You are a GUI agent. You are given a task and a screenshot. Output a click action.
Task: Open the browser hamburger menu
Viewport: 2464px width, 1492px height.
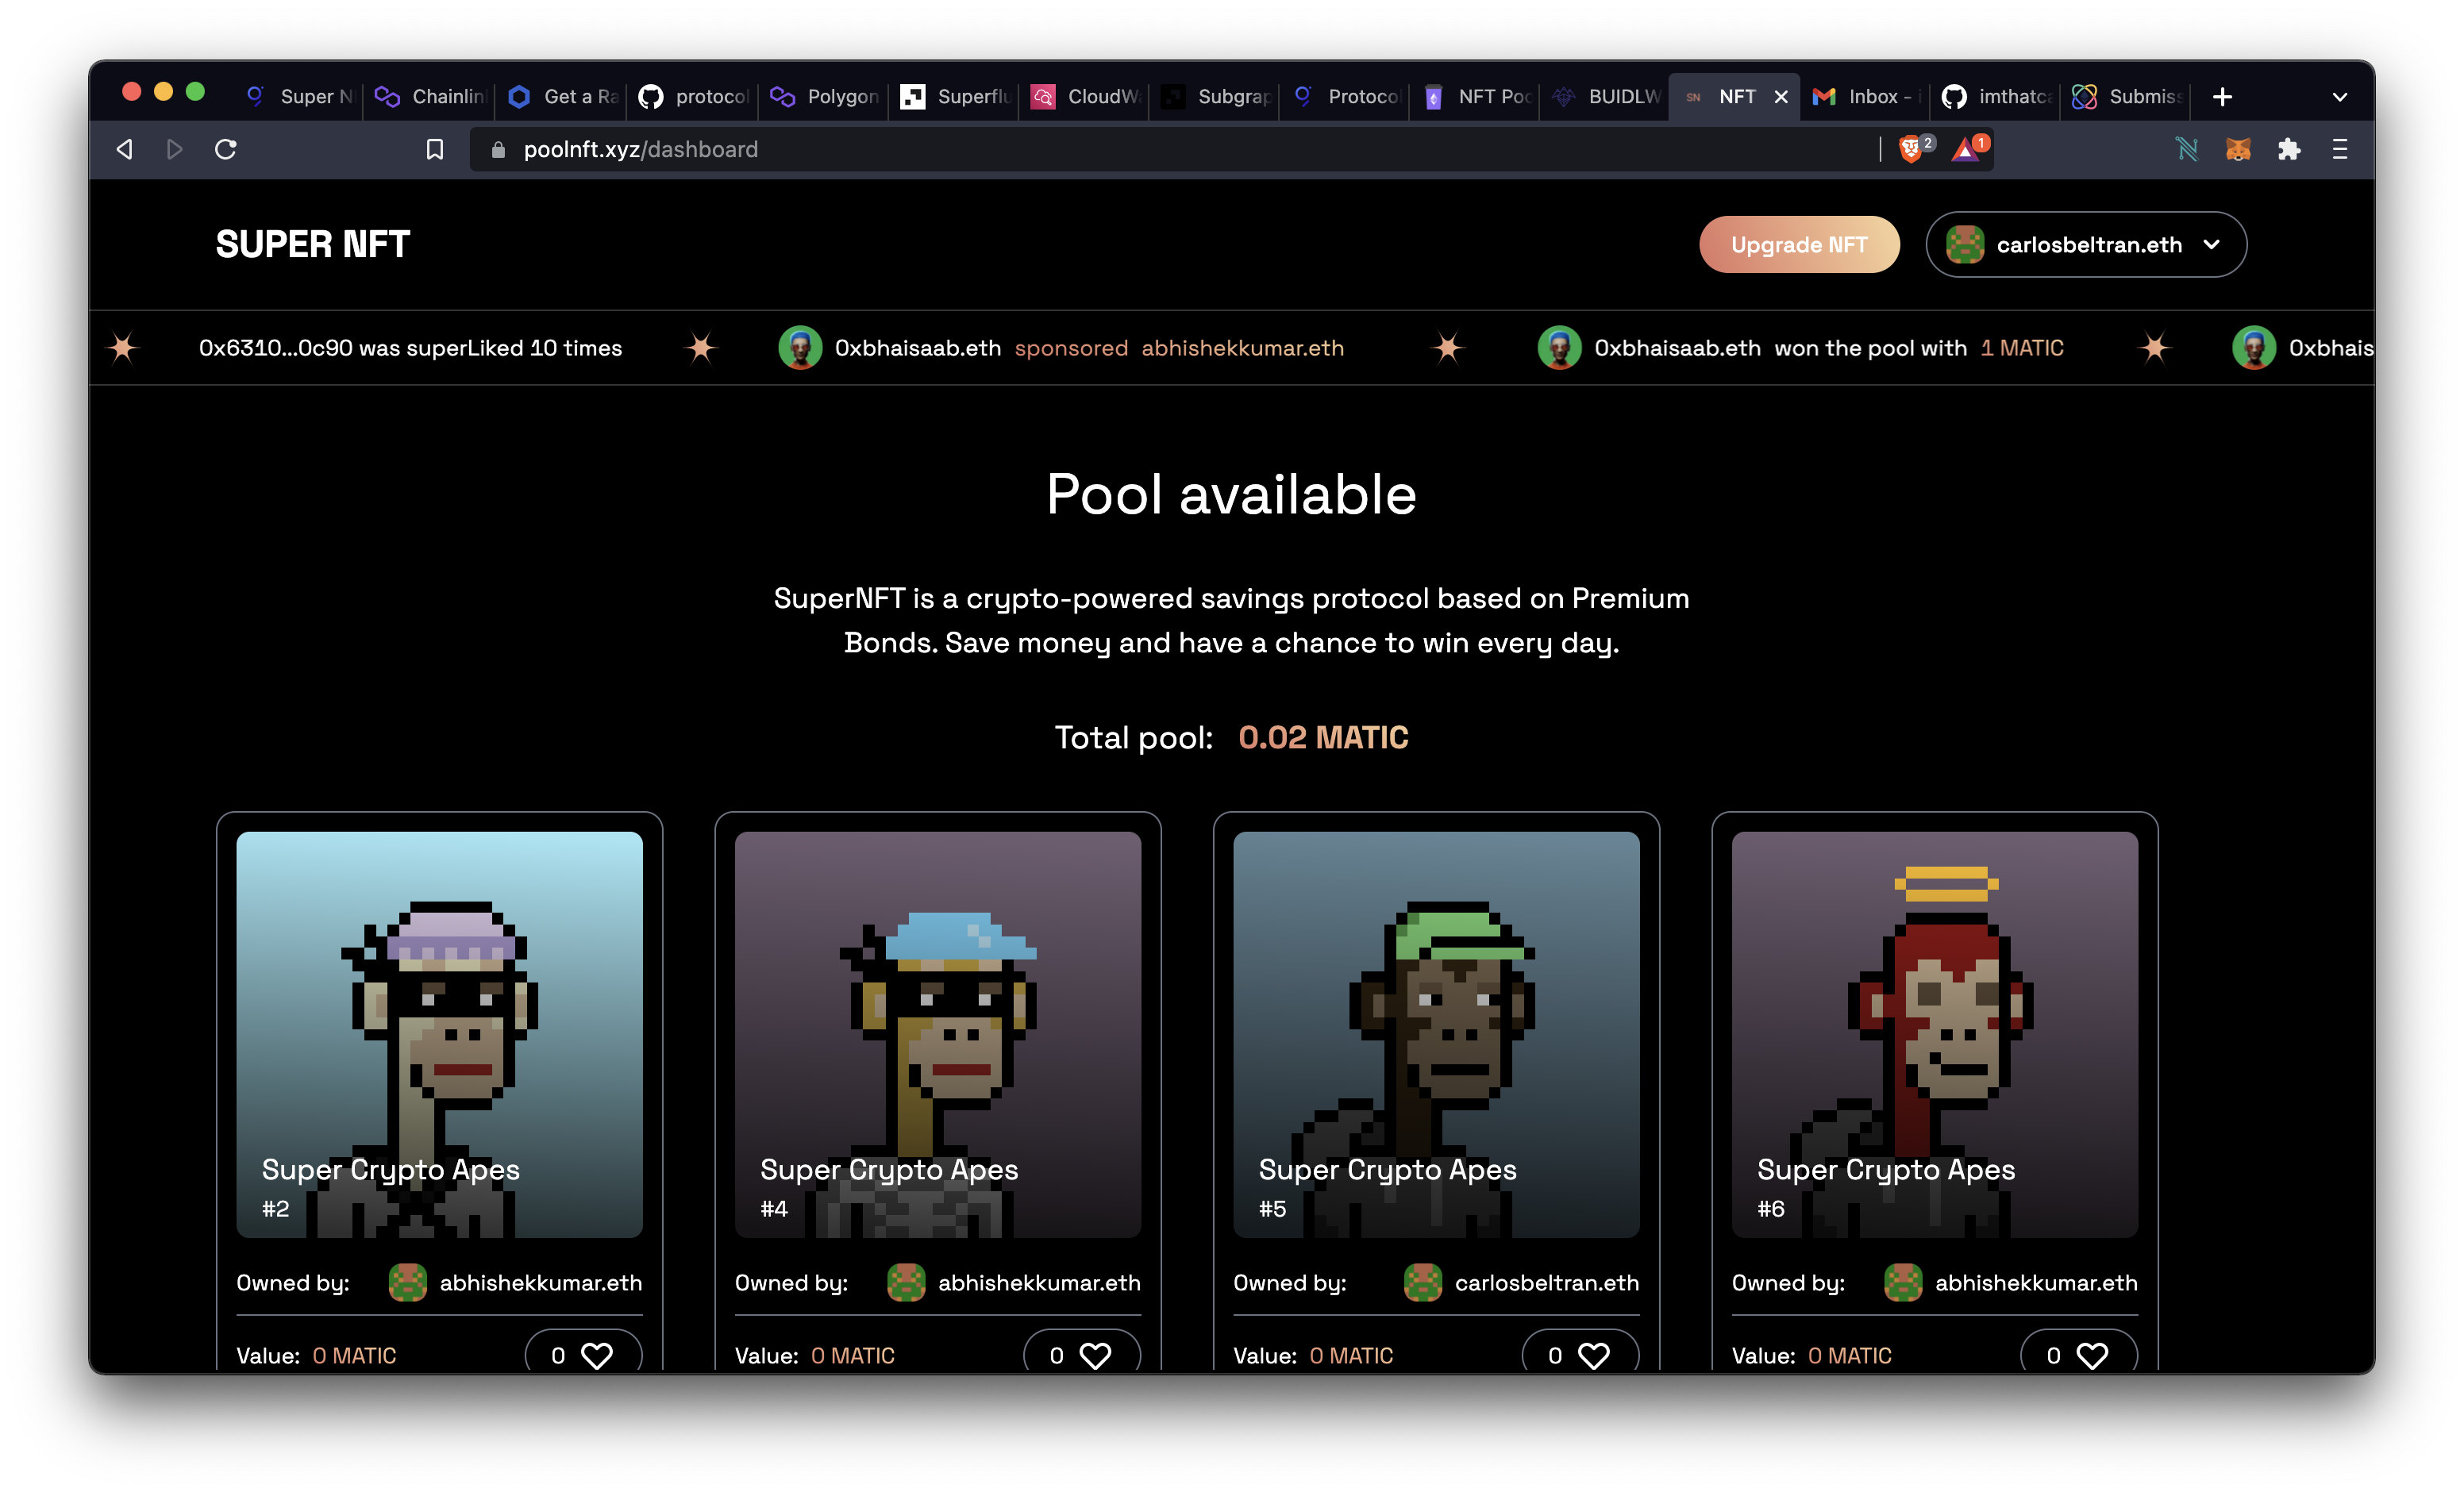[2340, 149]
